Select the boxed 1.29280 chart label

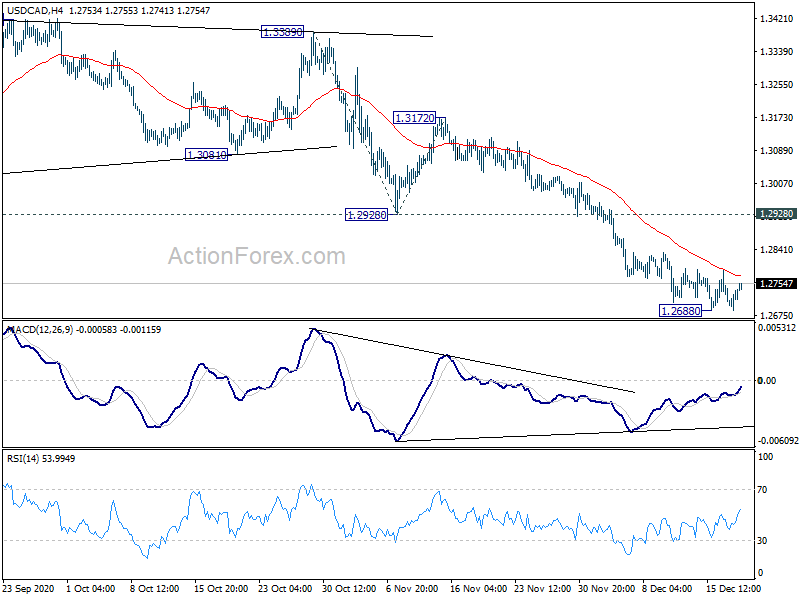(366, 215)
